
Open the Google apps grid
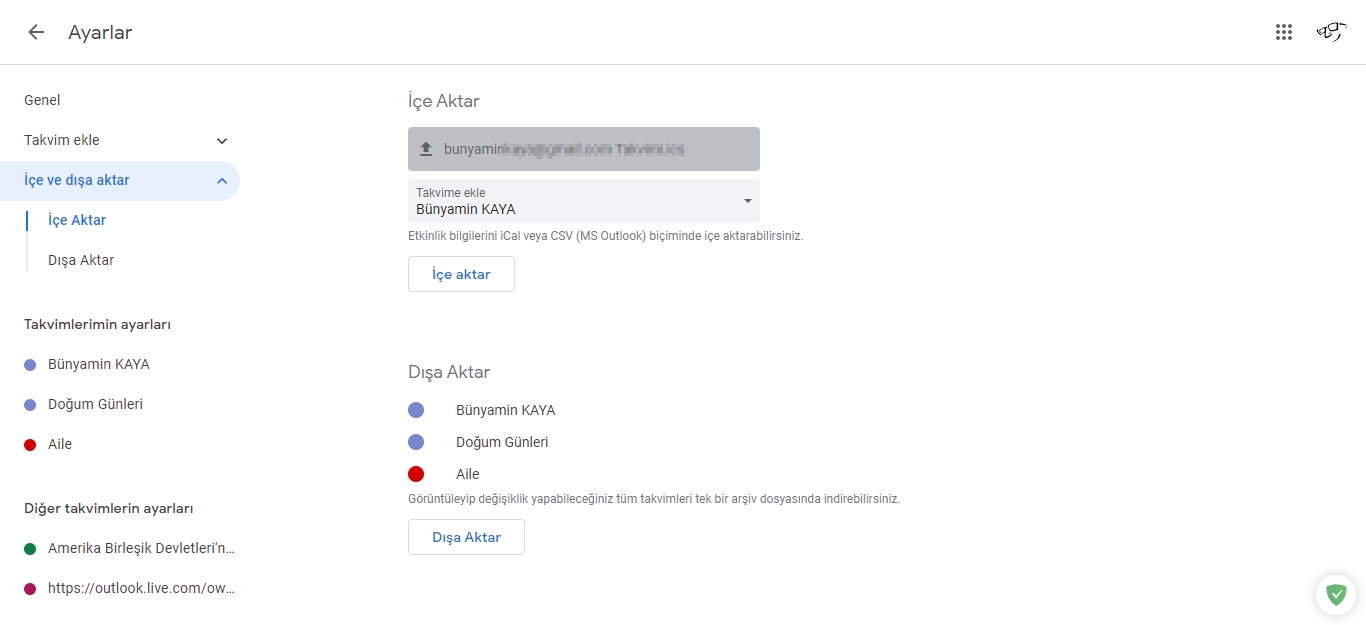coord(1283,31)
